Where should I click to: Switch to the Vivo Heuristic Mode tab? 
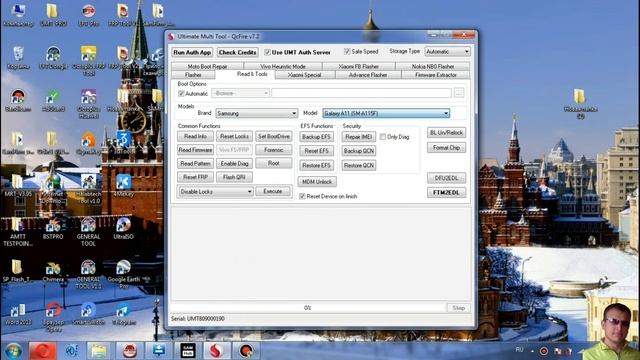(x=283, y=66)
